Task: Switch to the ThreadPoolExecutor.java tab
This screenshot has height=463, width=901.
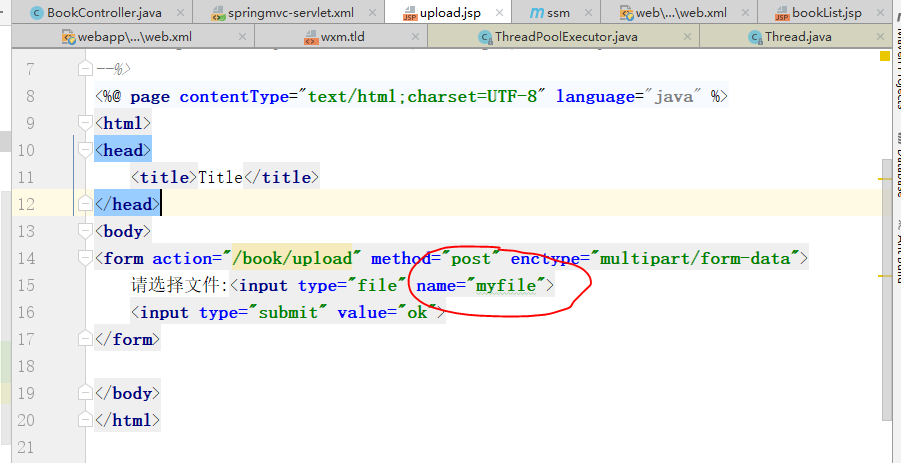Action: coord(564,37)
